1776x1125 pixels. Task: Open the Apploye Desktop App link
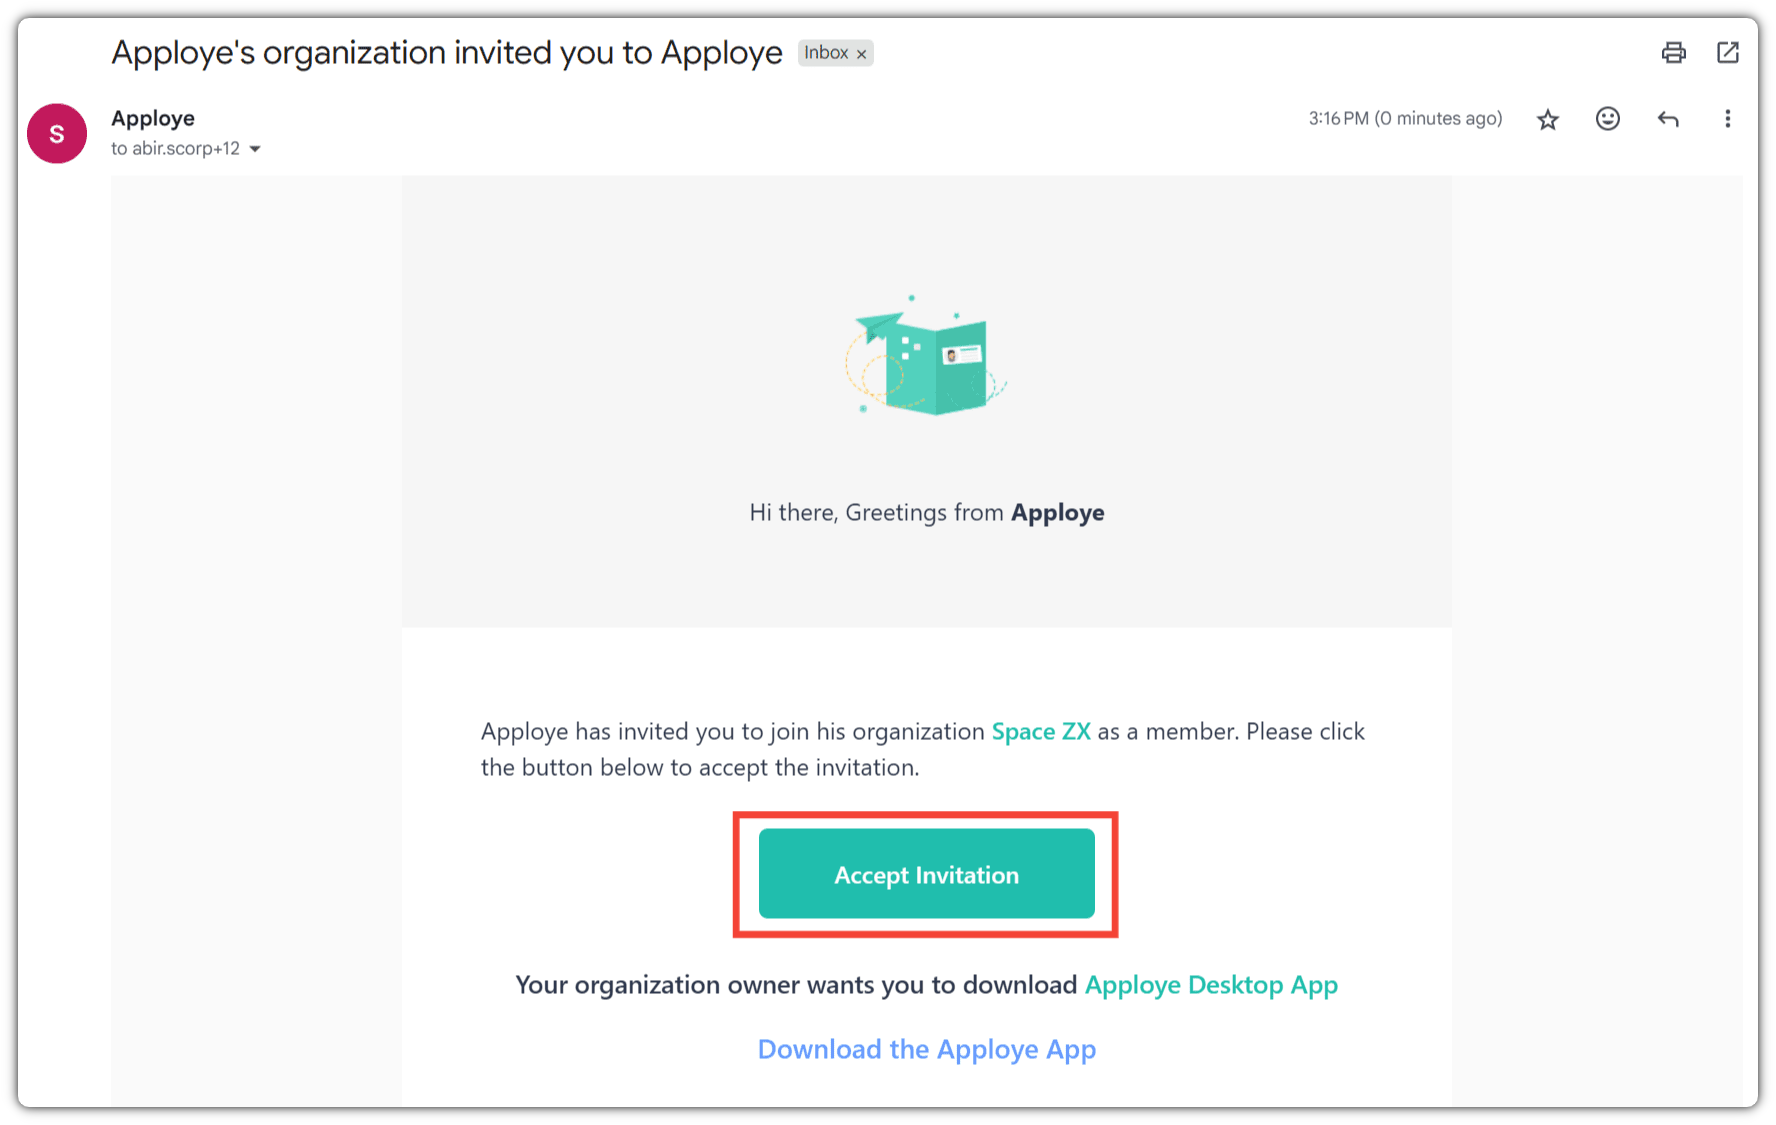[1211, 985]
